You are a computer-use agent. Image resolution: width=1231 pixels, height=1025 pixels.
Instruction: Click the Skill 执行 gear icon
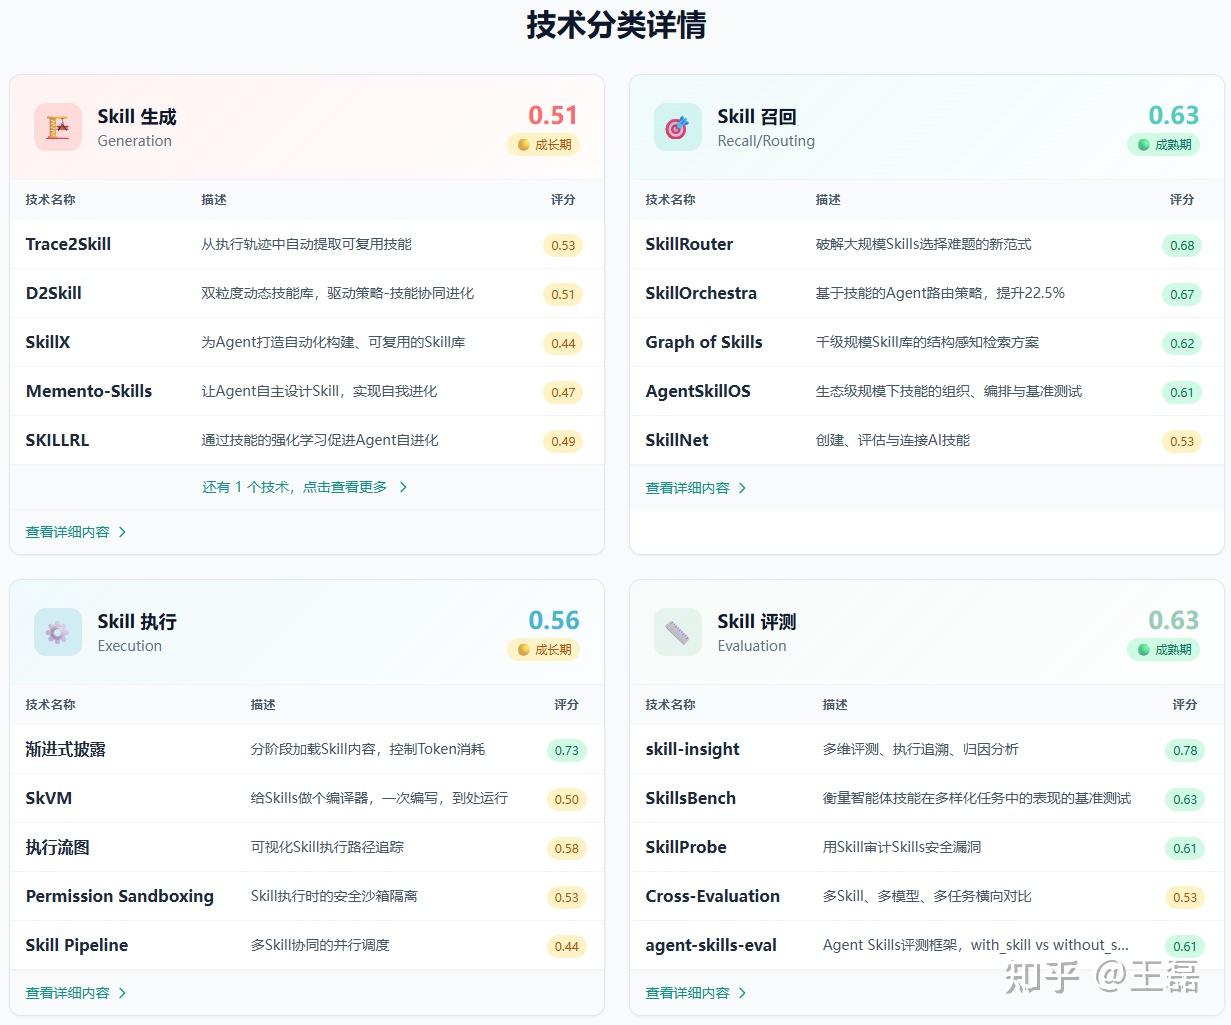[x=58, y=633]
